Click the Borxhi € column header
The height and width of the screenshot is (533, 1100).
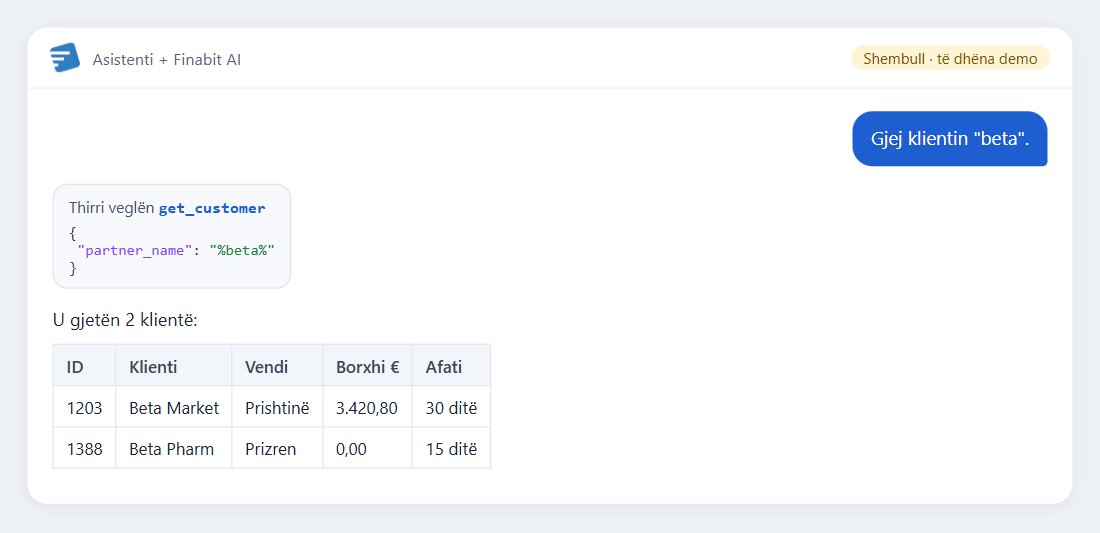(367, 365)
